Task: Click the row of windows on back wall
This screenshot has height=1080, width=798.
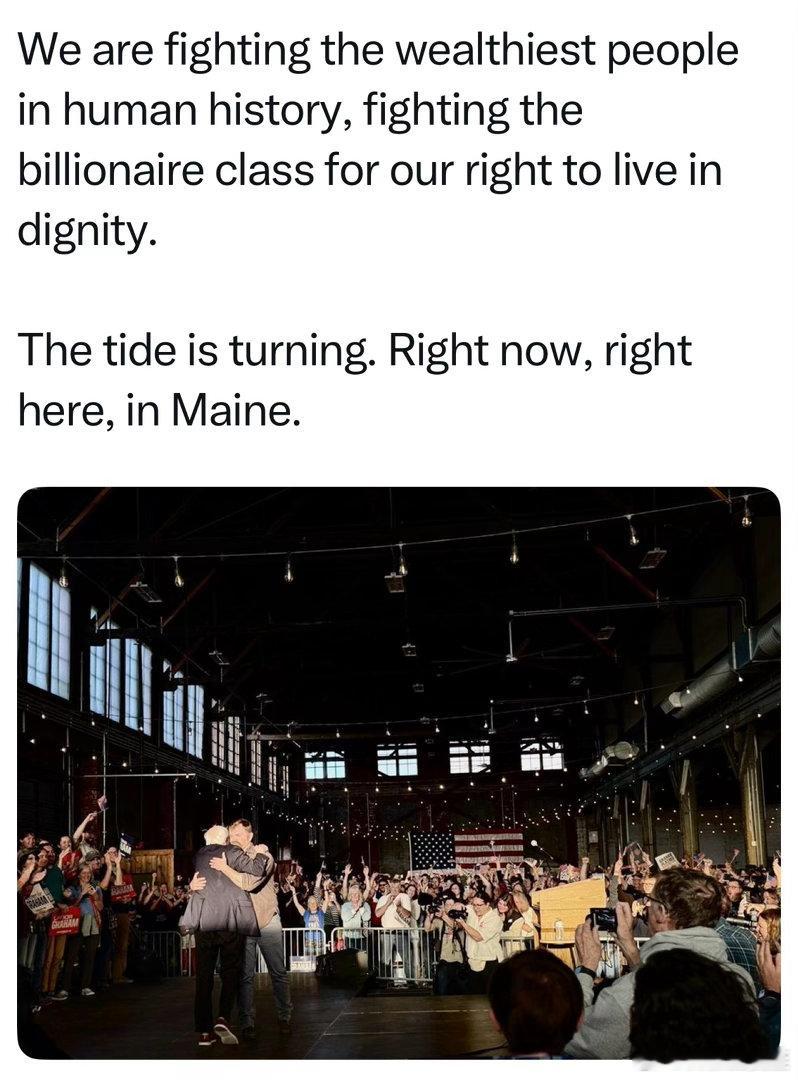Action: [x=434, y=757]
